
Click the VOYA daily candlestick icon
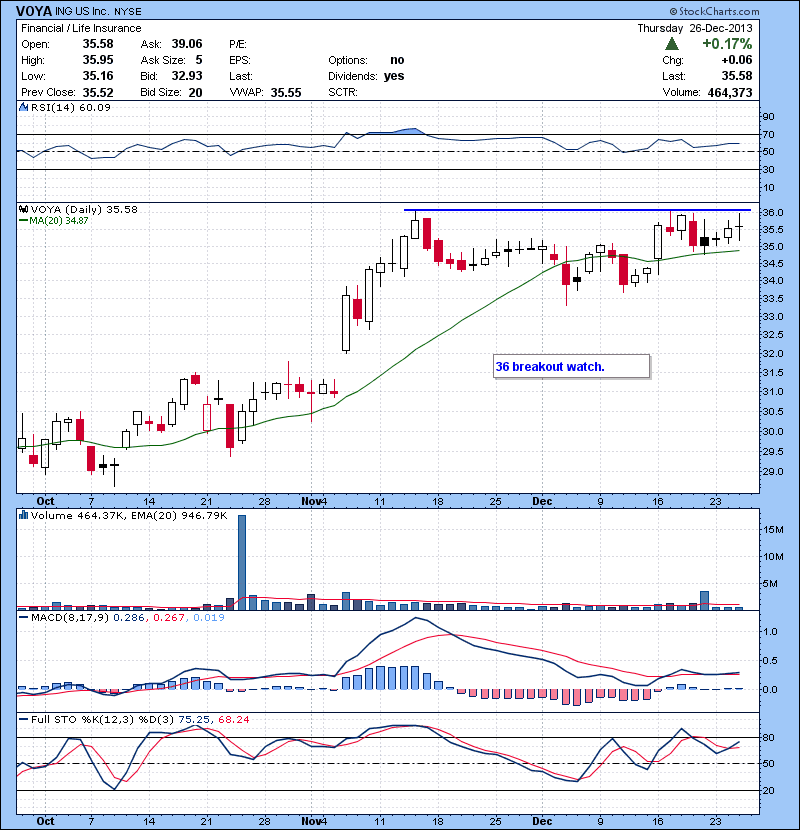coord(23,209)
